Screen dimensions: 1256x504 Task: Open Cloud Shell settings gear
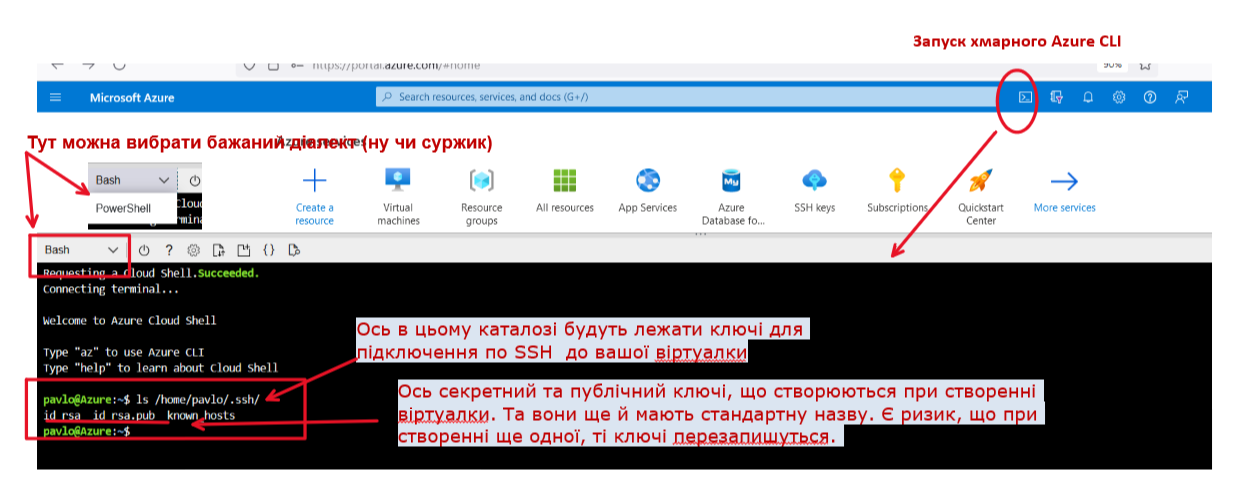(x=194, y=250)
